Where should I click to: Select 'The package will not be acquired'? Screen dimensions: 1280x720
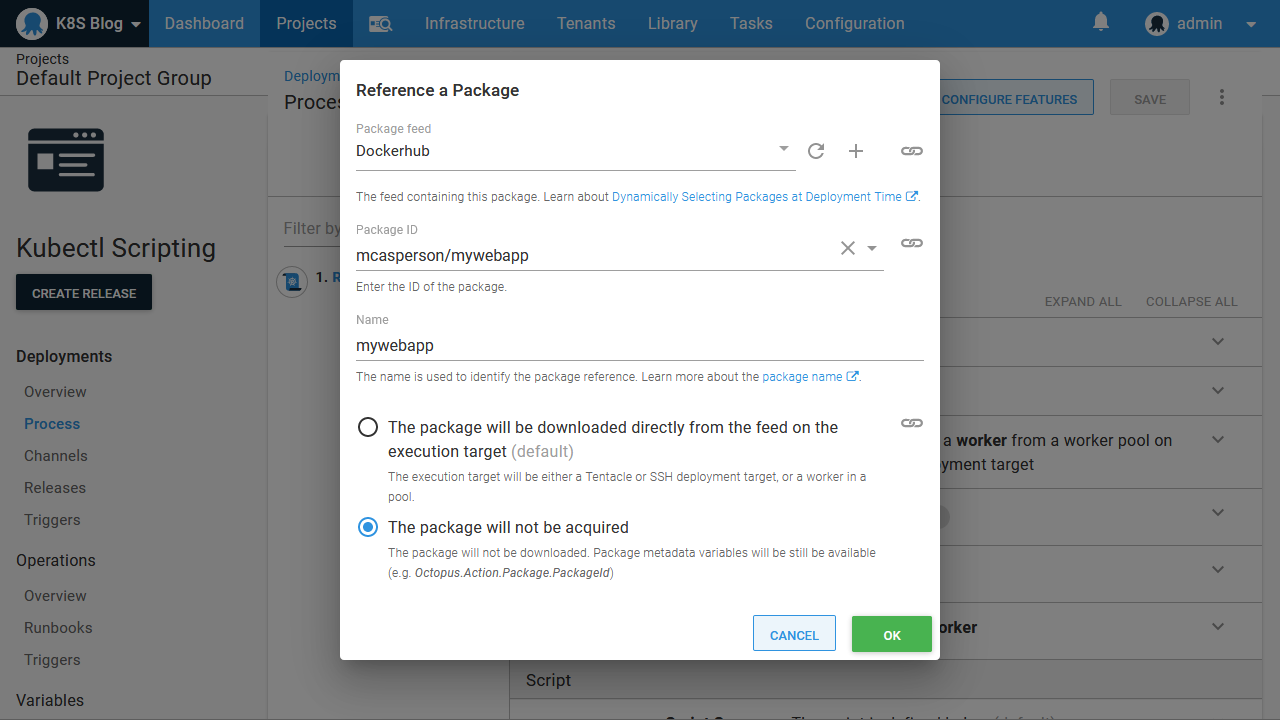(x=368, y=527)
